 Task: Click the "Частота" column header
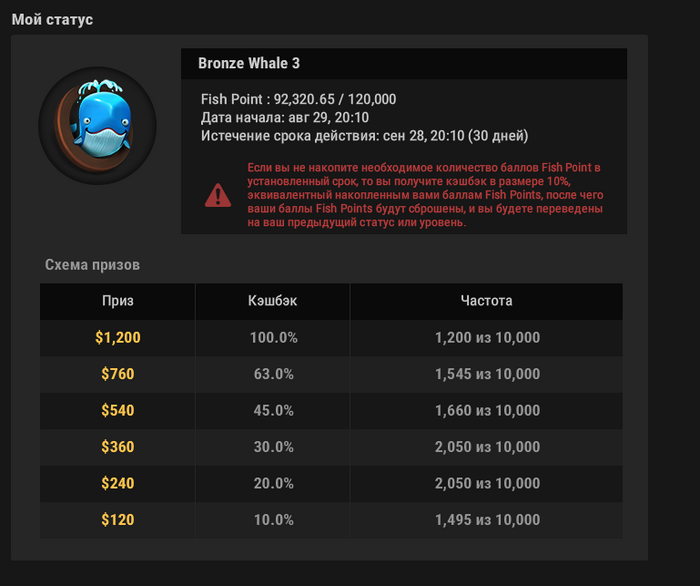(x=487, y=301)
